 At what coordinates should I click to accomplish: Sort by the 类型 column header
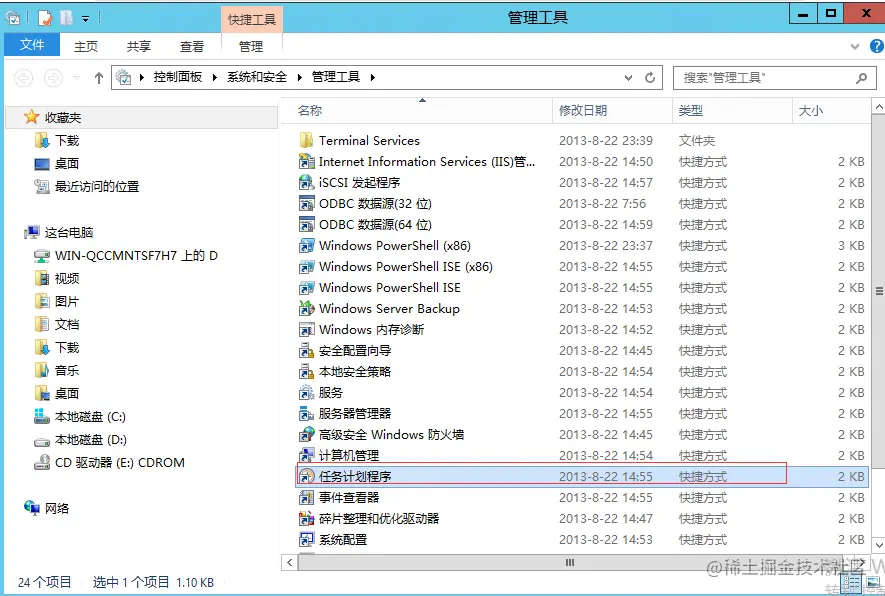pyautogui.click(x=732, y=111)
